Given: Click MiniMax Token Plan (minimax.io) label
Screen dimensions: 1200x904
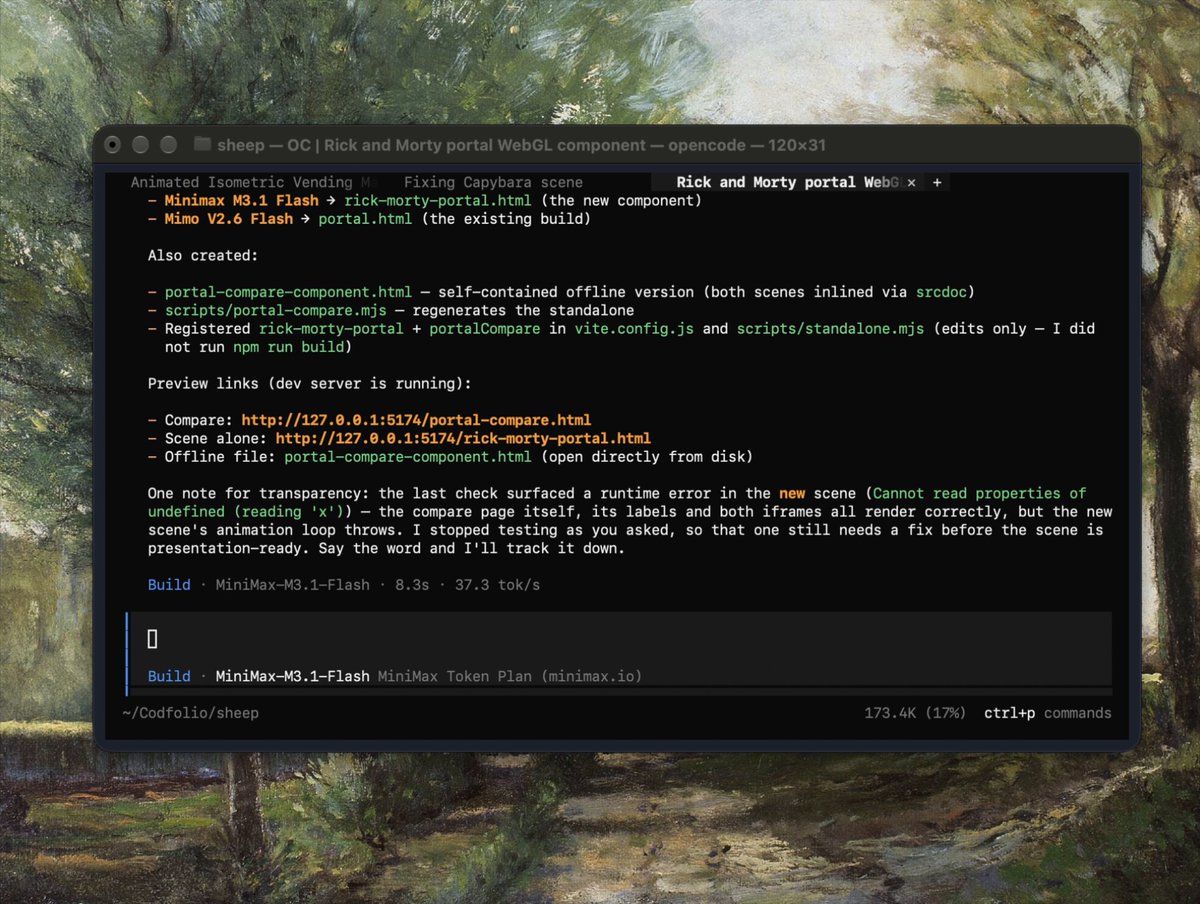Looking at the screenshot, I should 510,676.
